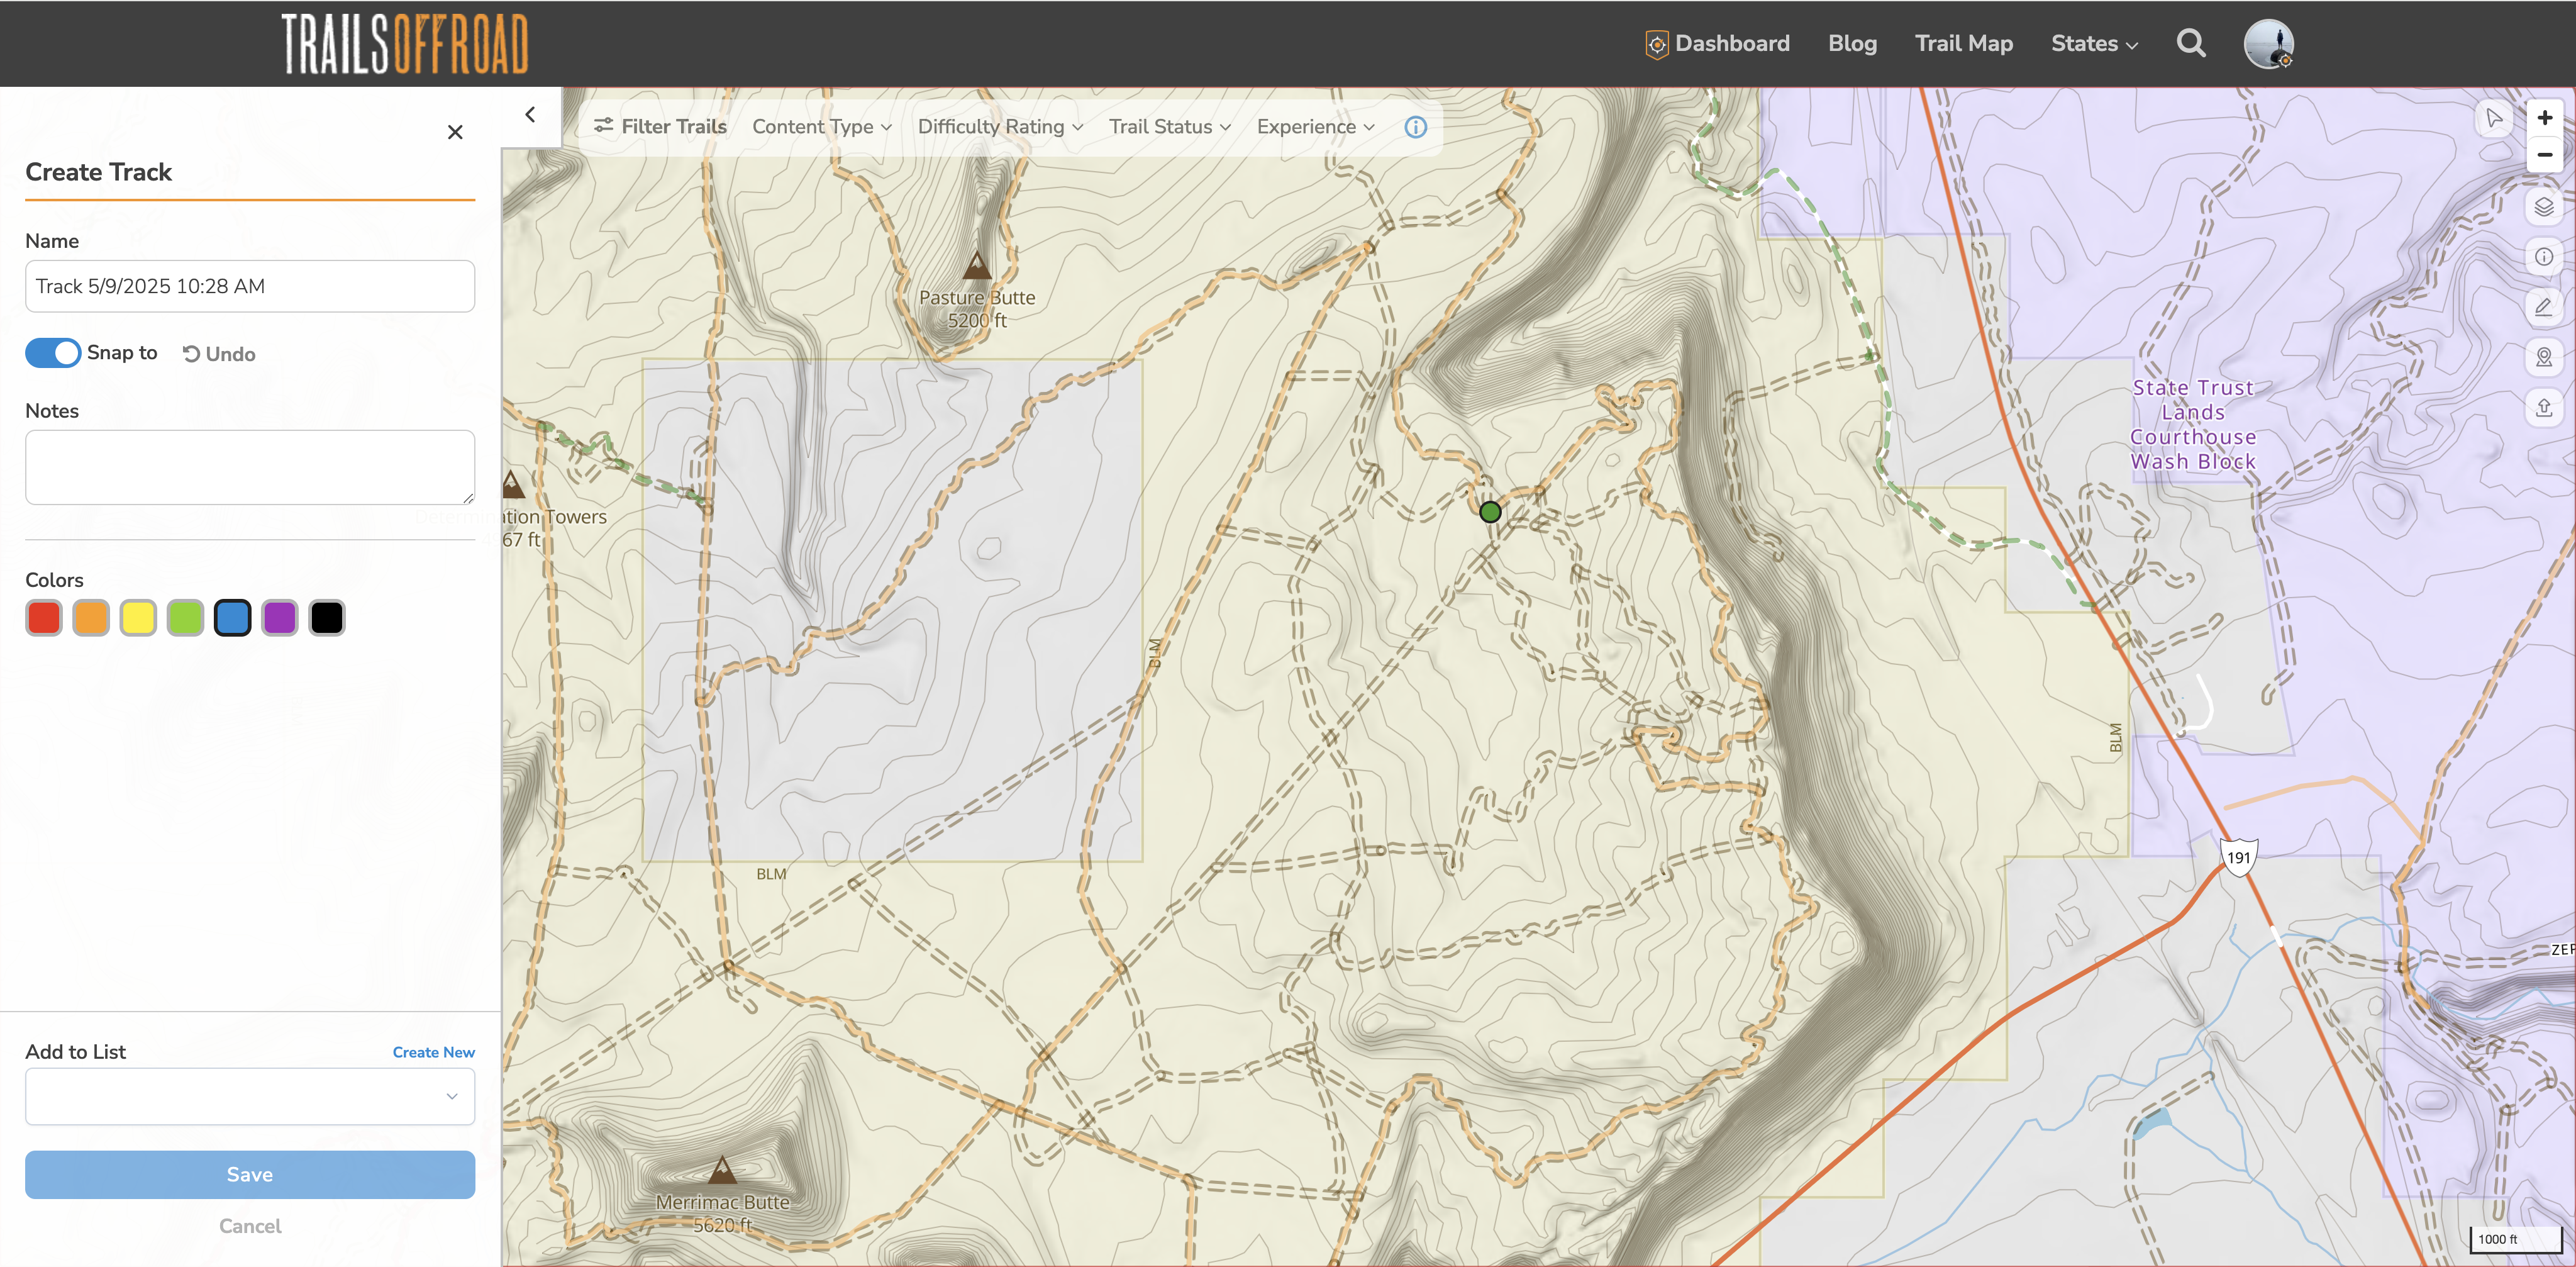The width and height of the screenshot is (2576, 1267).
Task: Go to Dashboard
Action: [x=1717, y=43]
